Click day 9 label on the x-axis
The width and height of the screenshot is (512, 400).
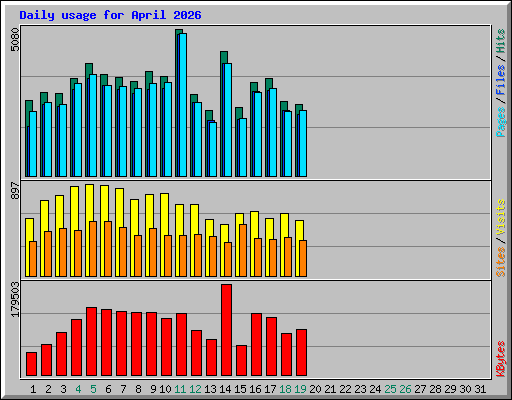coord(153,389)
